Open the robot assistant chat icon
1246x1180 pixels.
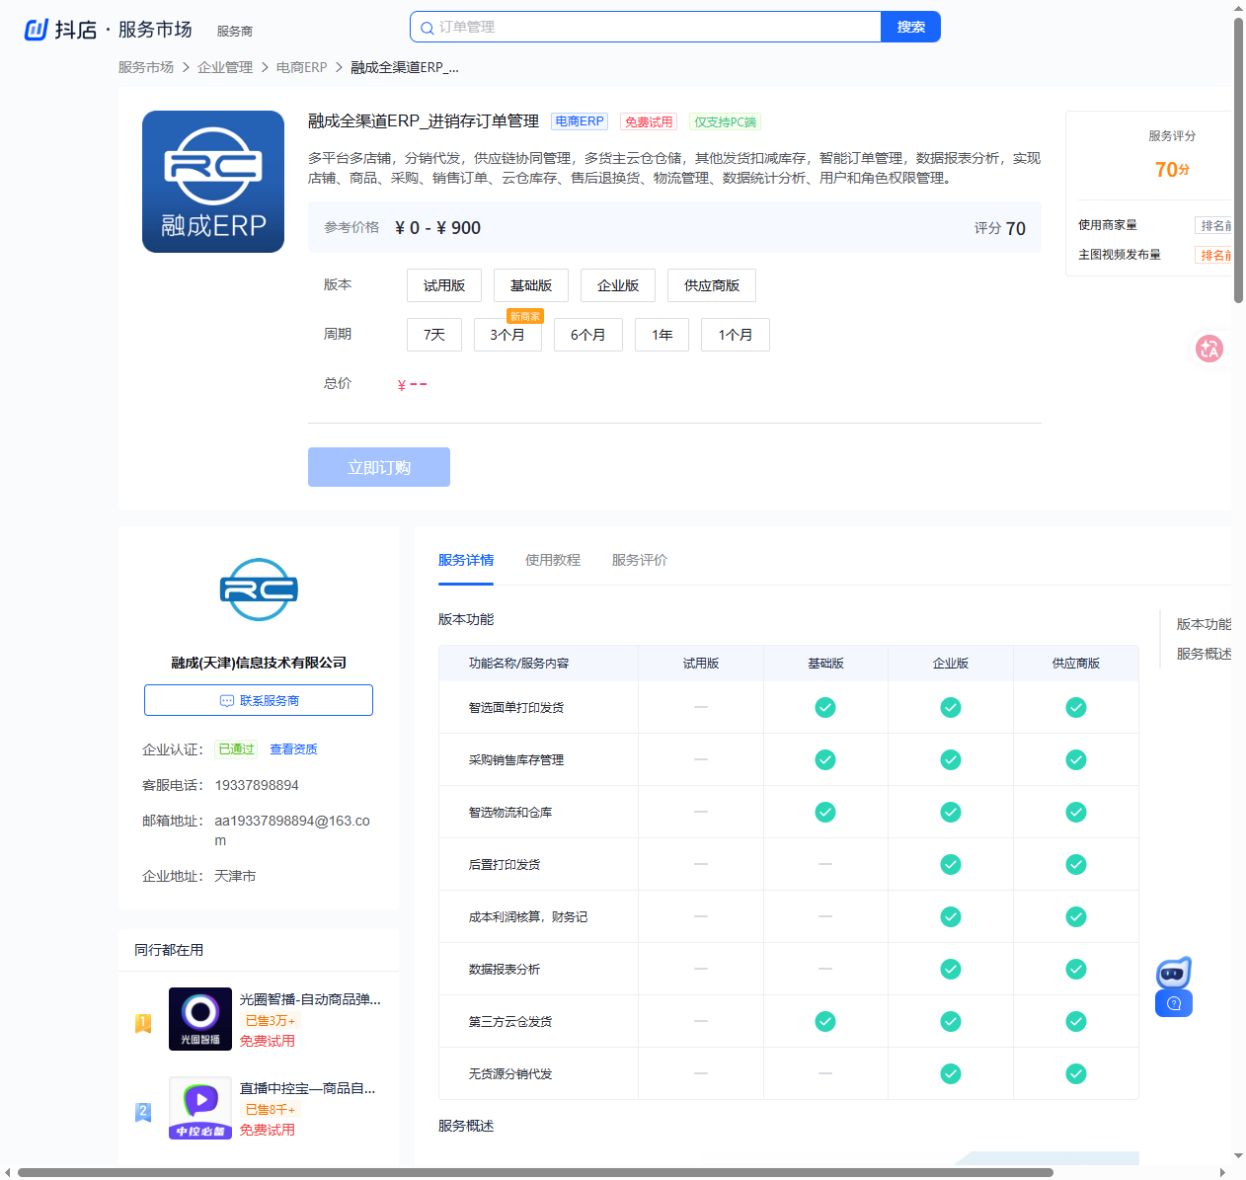(x=1174, y=972)
